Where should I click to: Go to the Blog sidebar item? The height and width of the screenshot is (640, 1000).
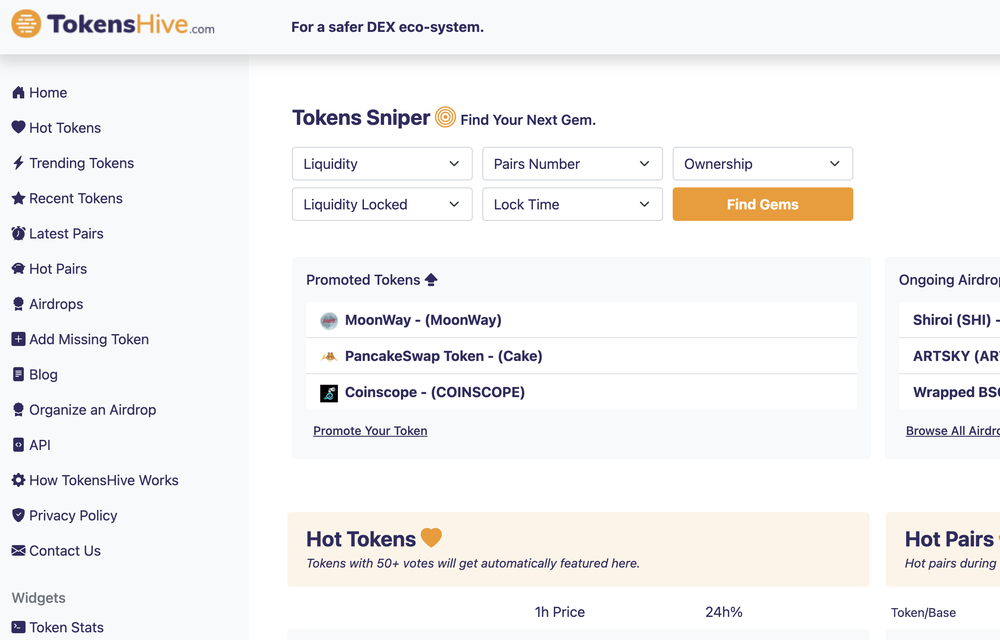coord(43,374)
